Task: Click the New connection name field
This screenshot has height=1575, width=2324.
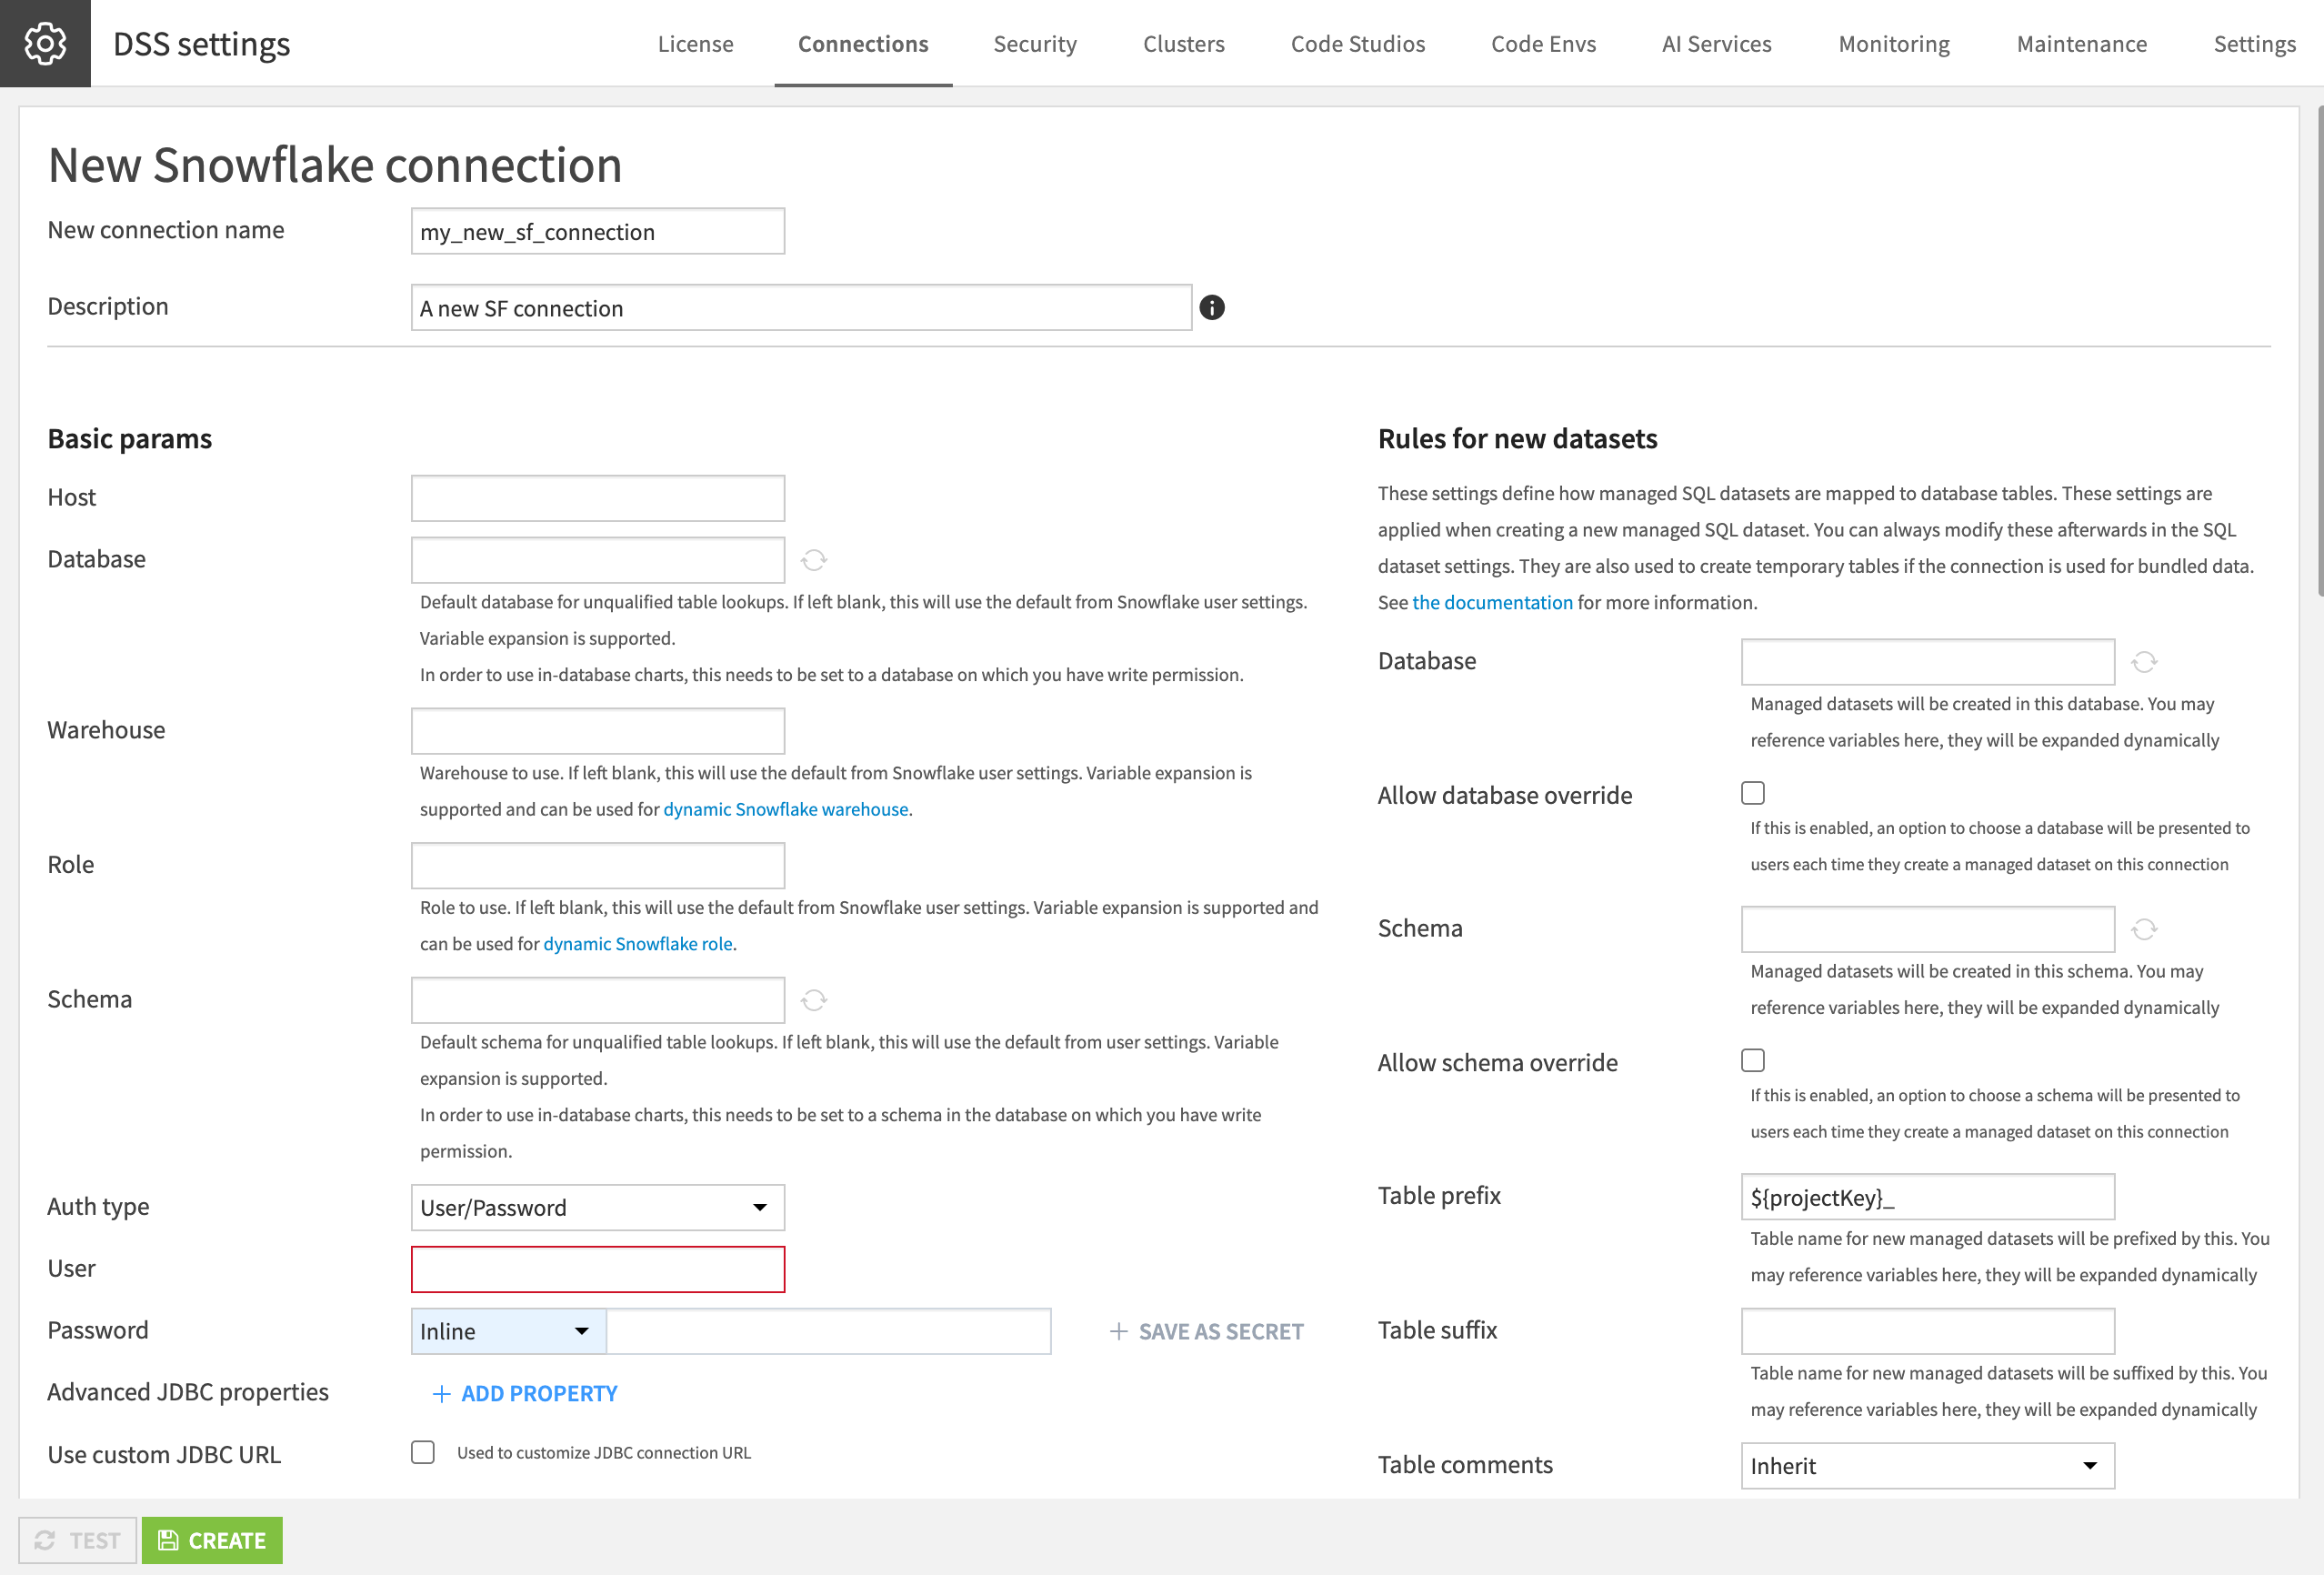Action: [598, 231]
